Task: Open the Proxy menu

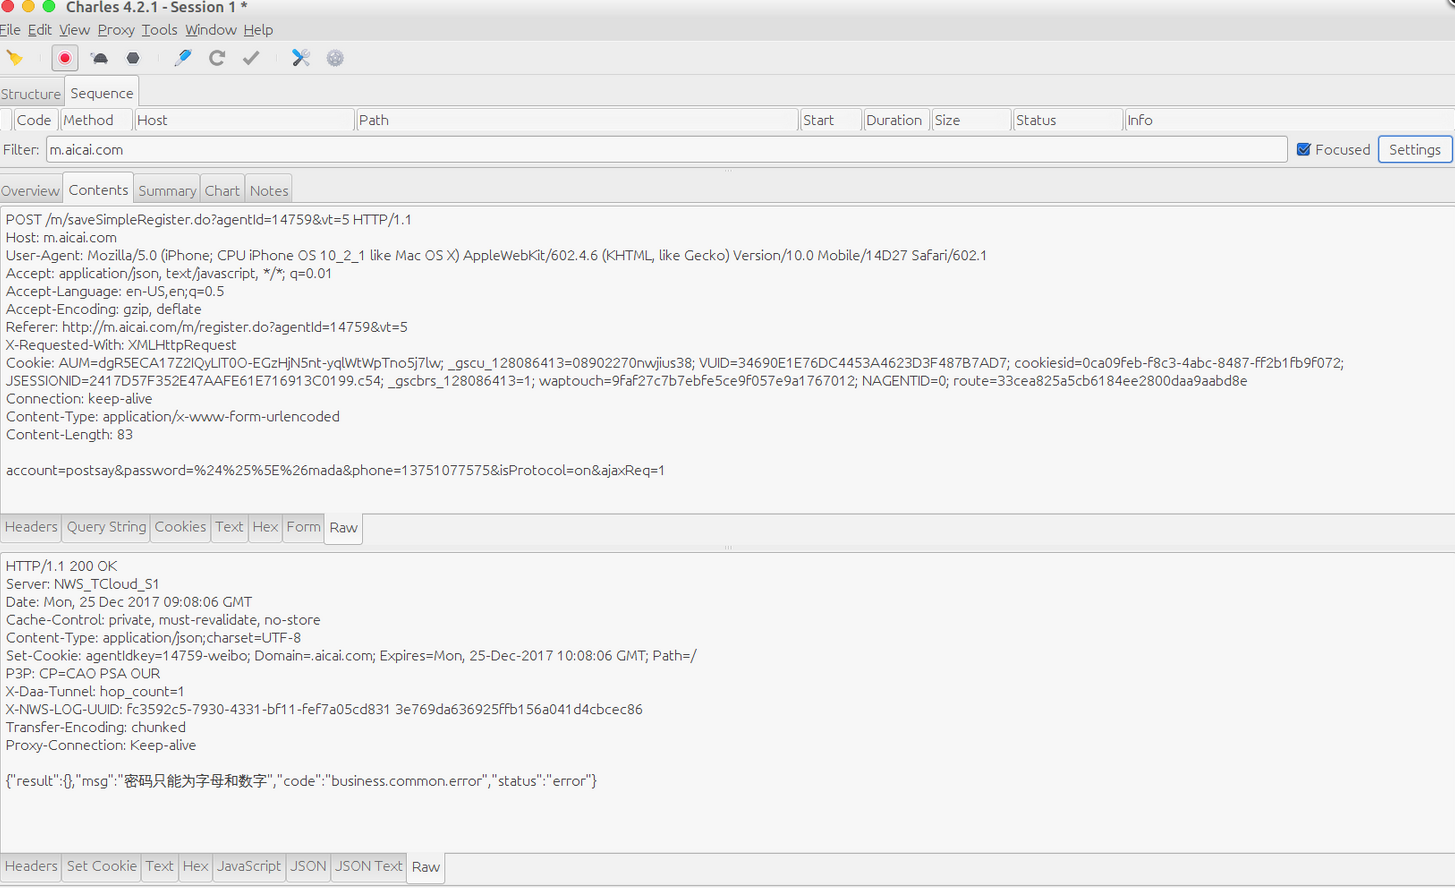Action: pos(116,30)
